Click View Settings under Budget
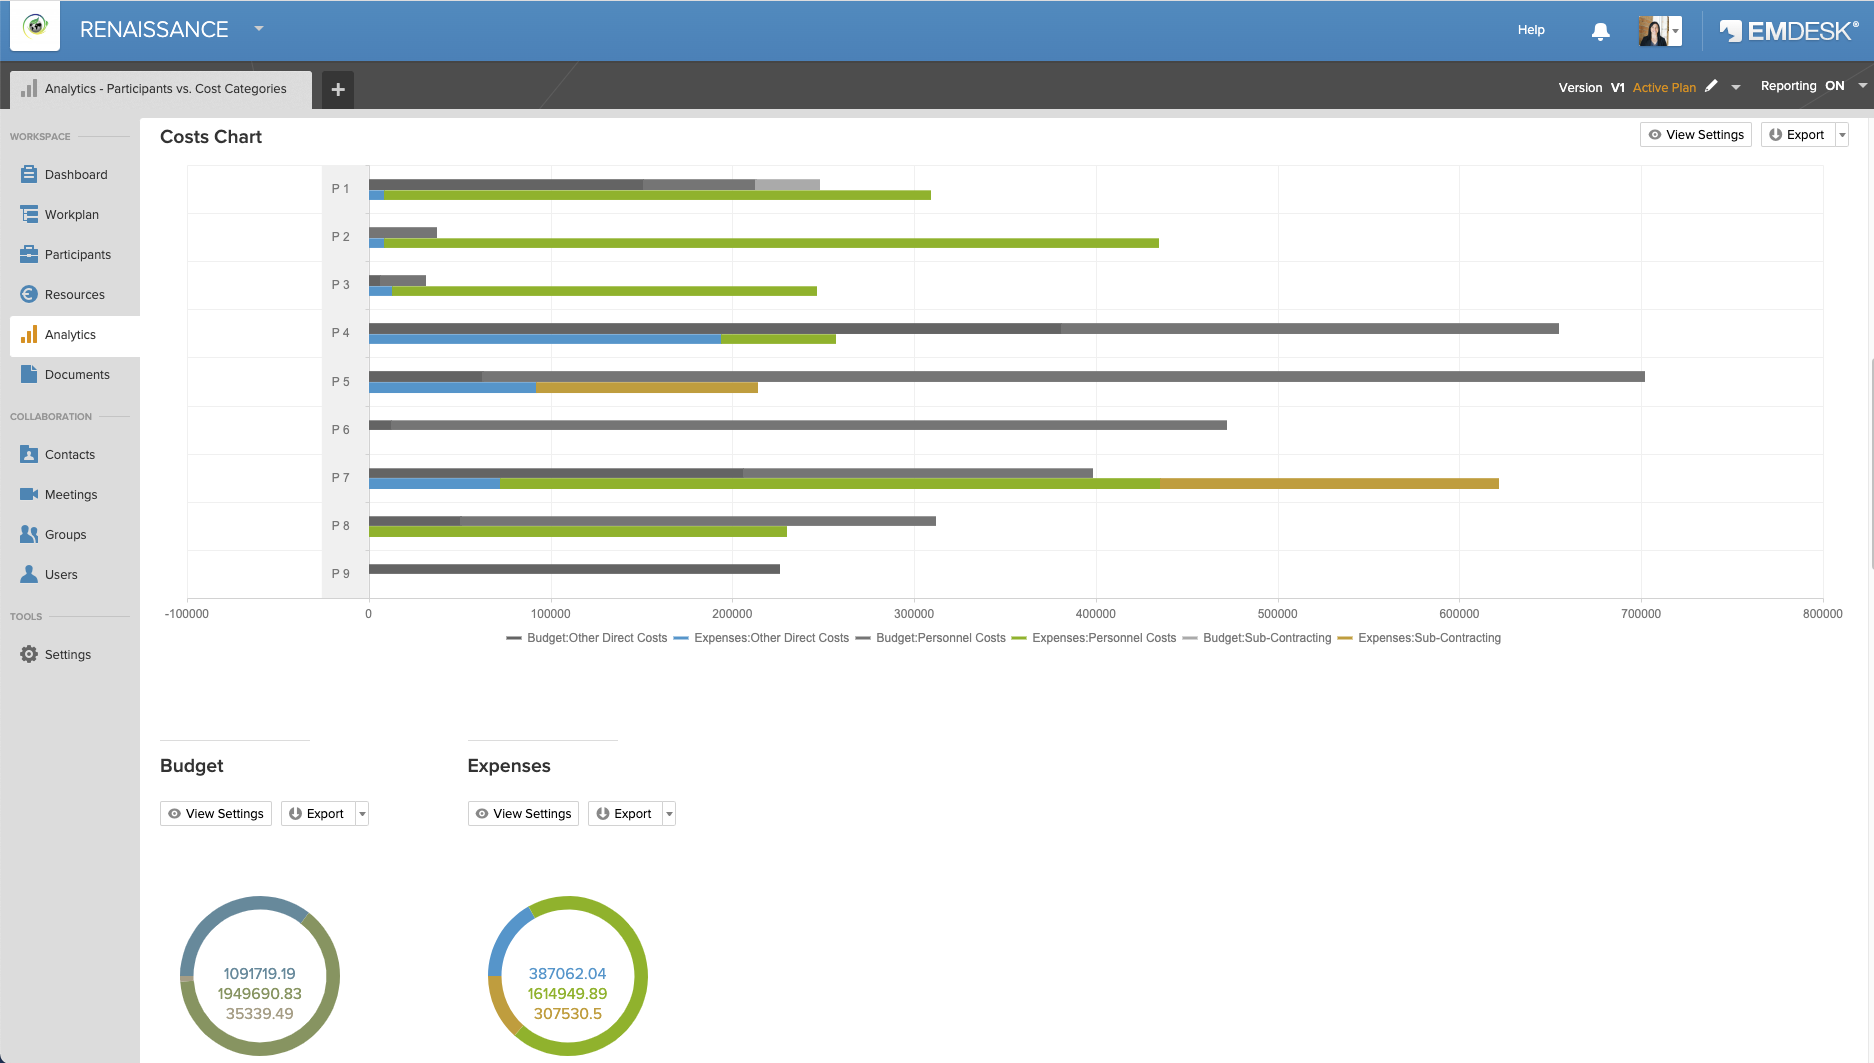The image size is (1874, 1063). tap(216, 814)
